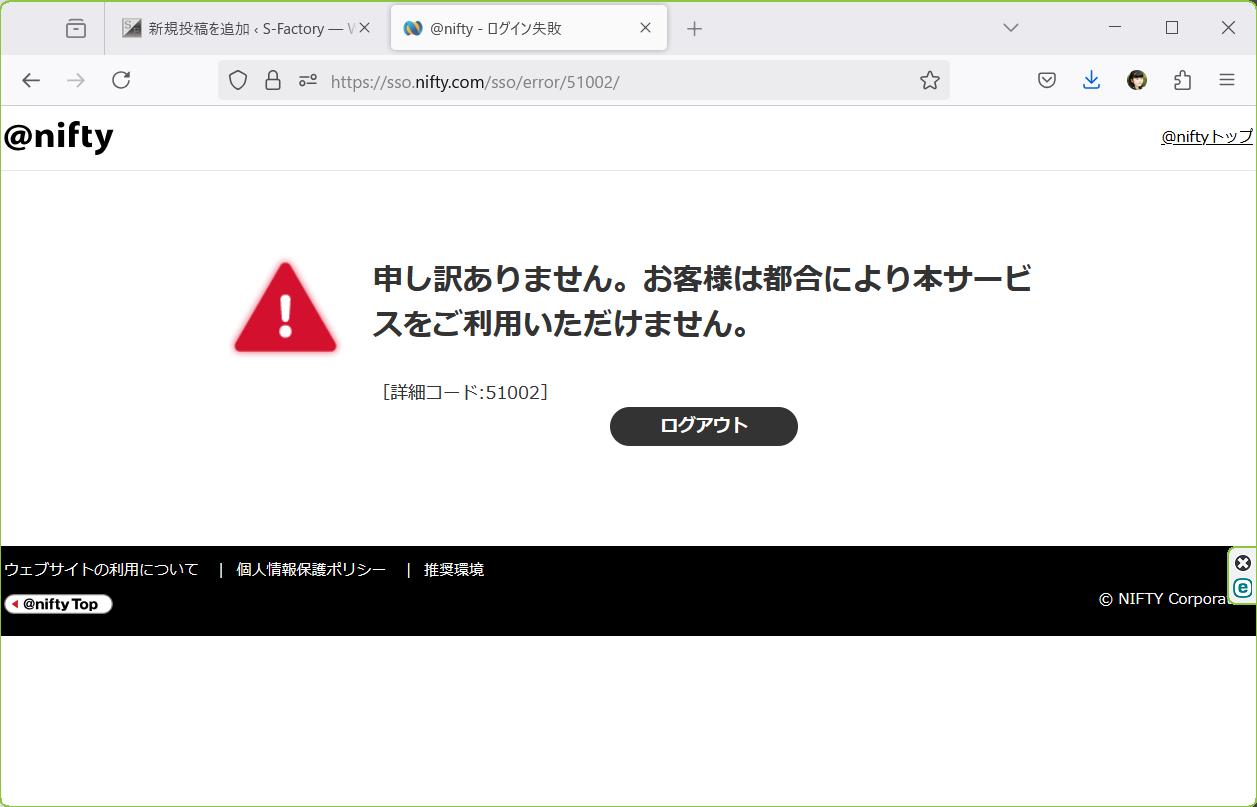
Task: Bookmark this page with star icon
Action: coord(930,81)
